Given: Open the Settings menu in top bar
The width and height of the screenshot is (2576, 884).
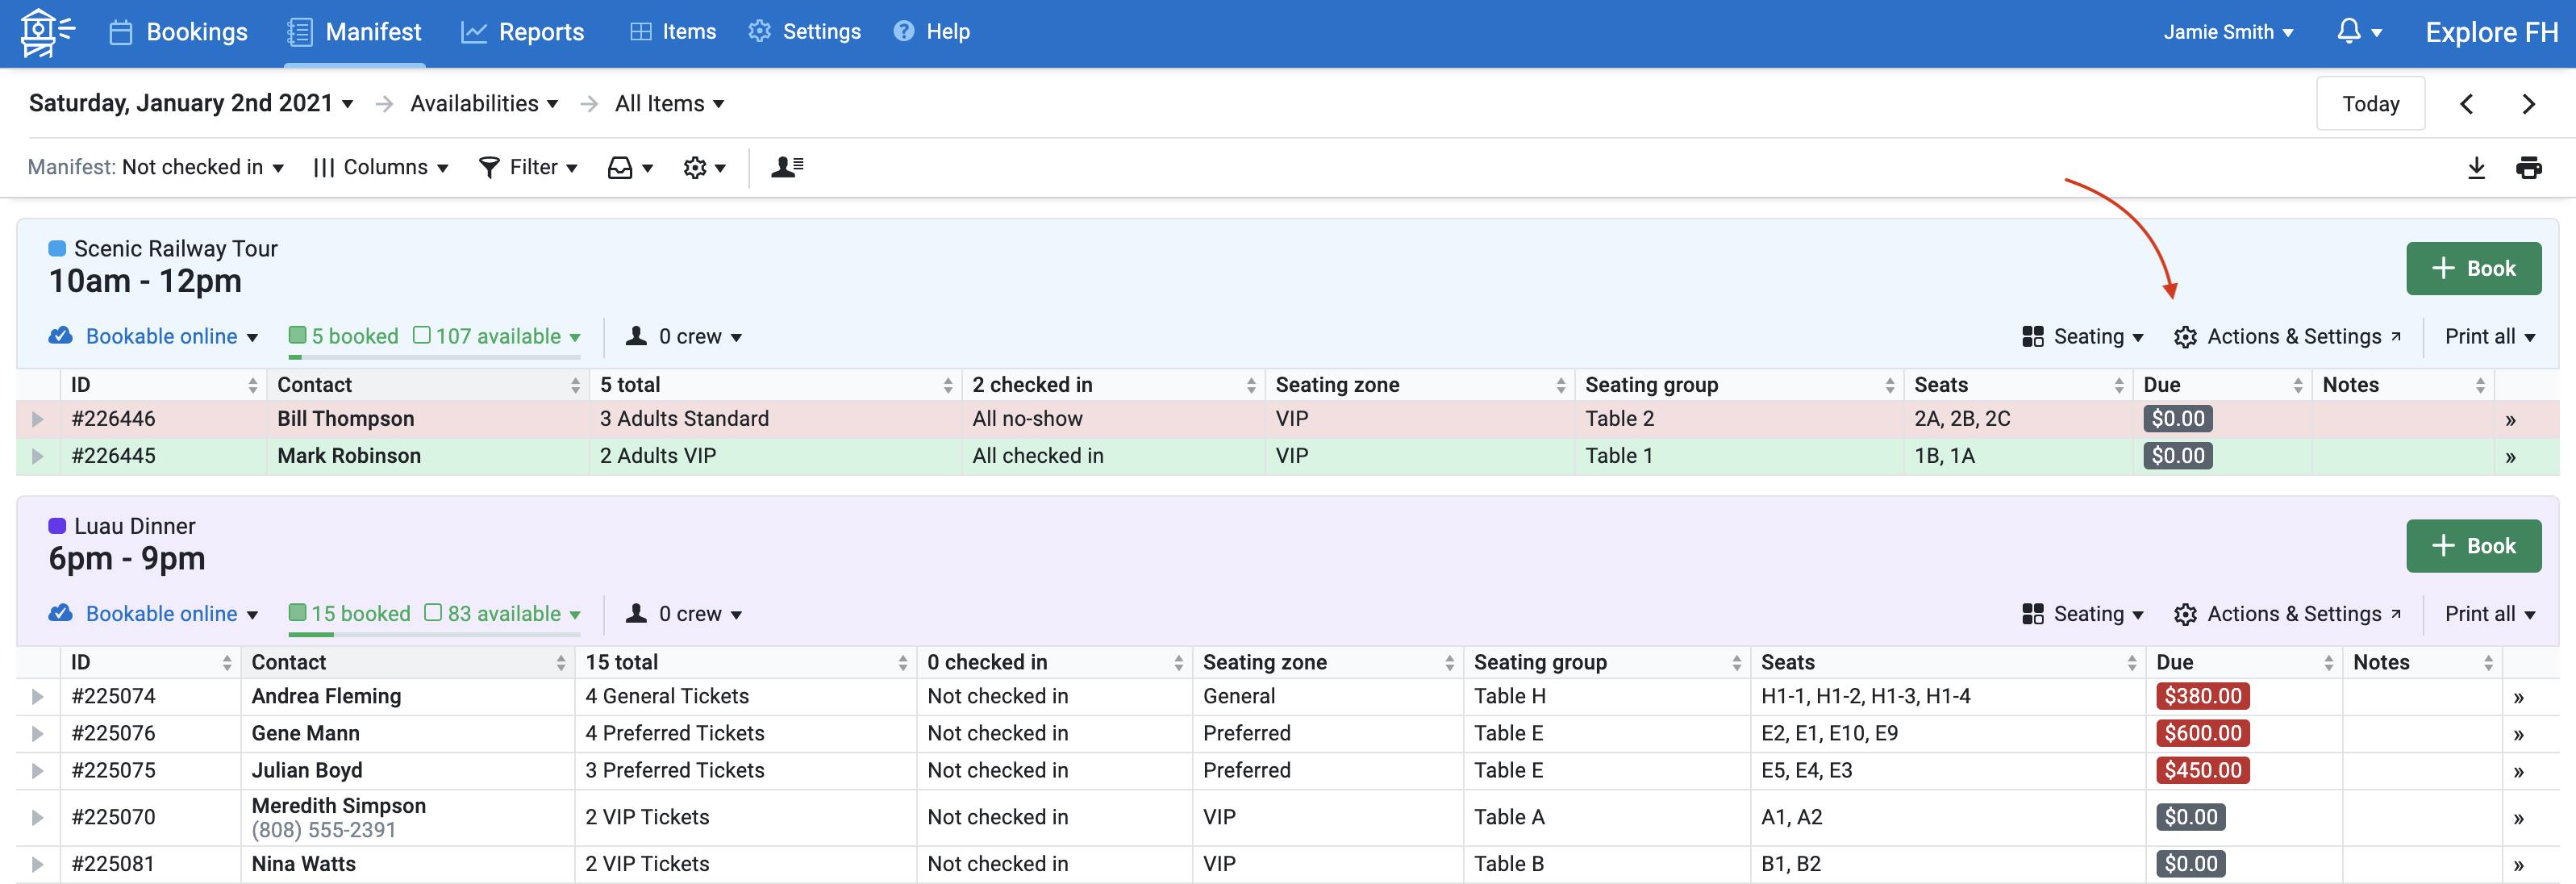Looking at the screenshot, I should click(x=804, y=32).
